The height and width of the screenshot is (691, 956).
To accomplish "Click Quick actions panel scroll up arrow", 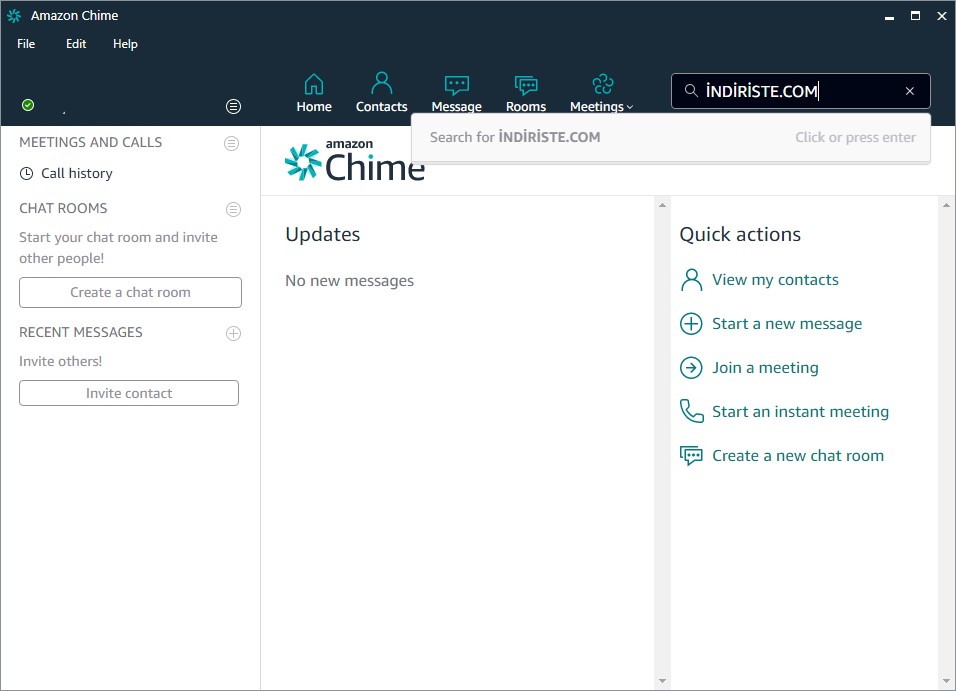I will 946,206.
